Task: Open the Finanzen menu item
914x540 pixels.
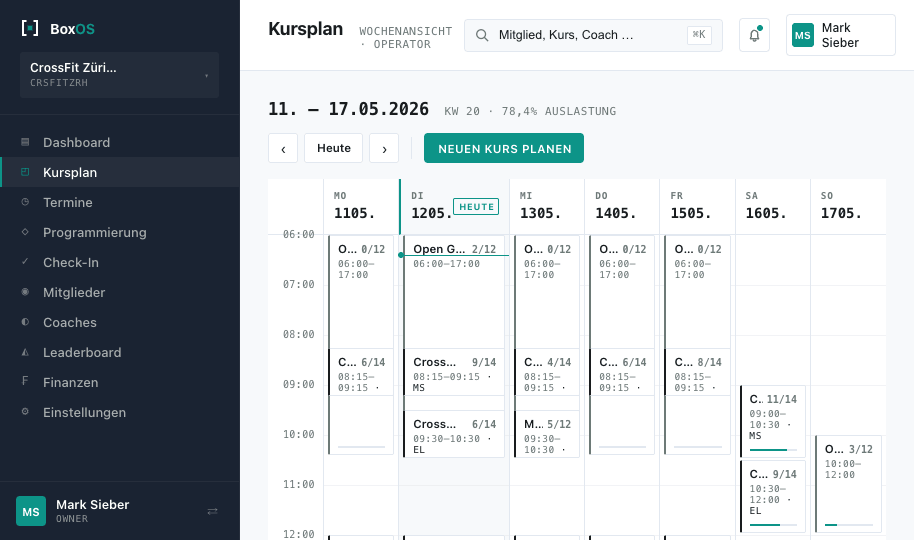Action: 119,382
